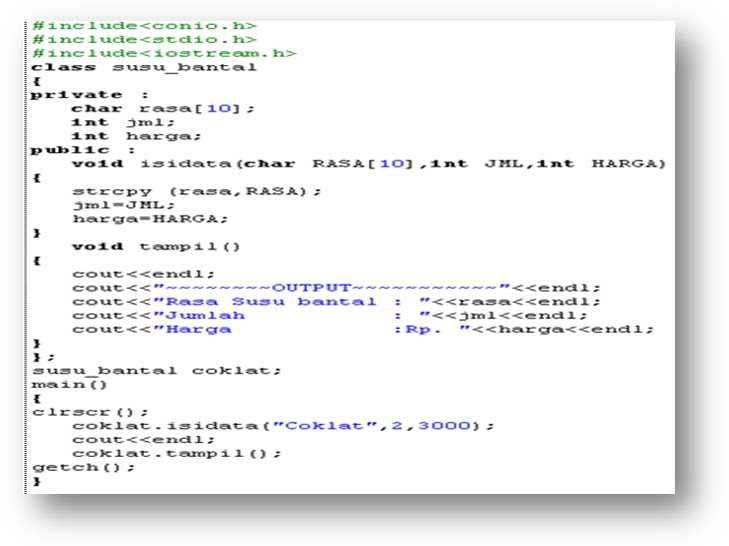The image size is (729, 546).
Task: Place cursor on class susu_bantal declaration
Action: tap(144, 67)
